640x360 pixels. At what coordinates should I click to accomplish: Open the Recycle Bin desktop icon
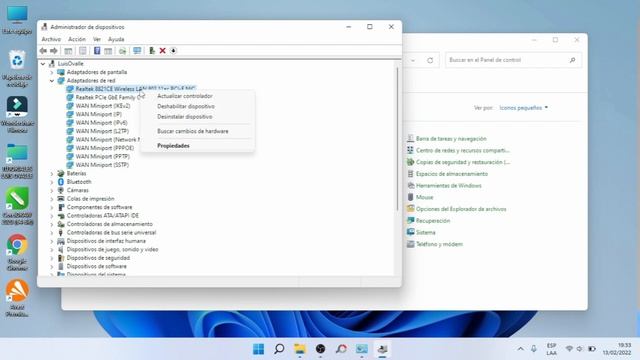coord(17,68)
